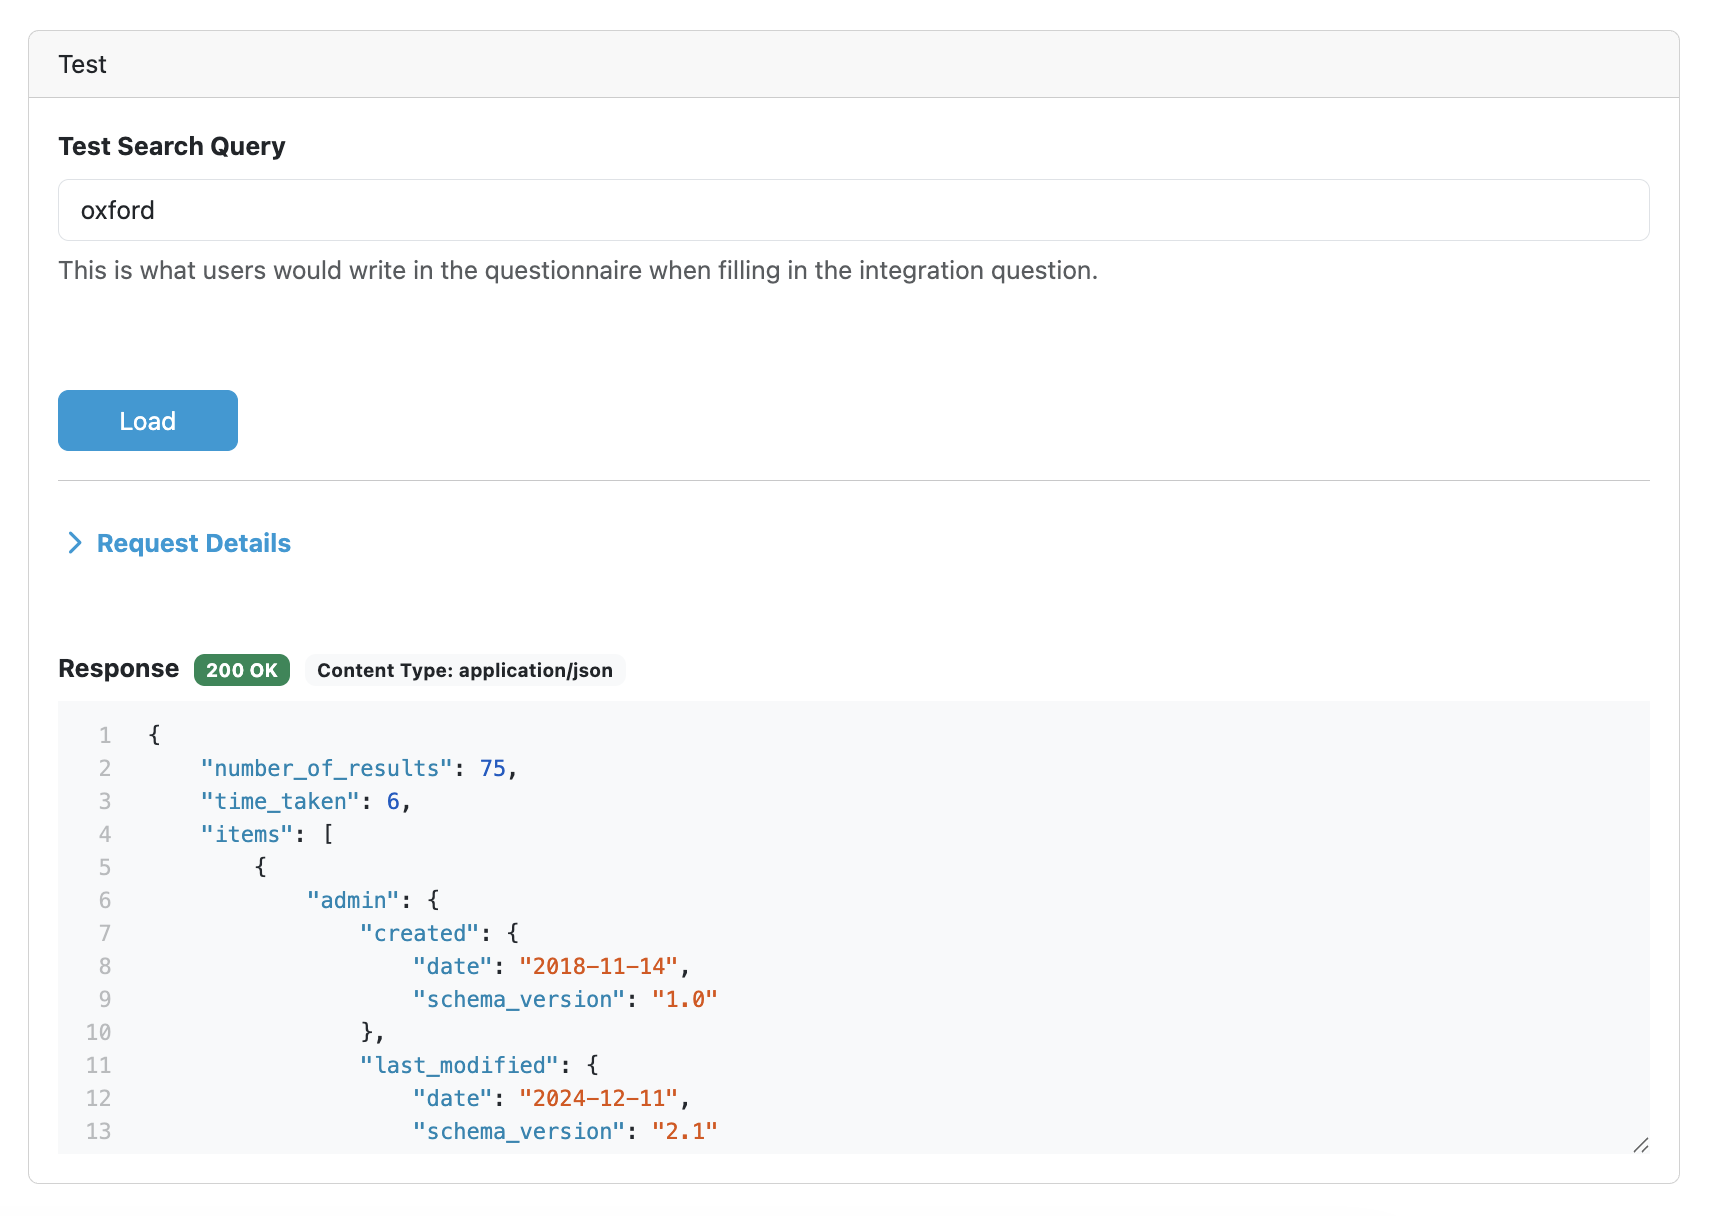Screen dimensions: 1712x1216
Task: Click the Response heading label
Action: click(x=118, y=669)
